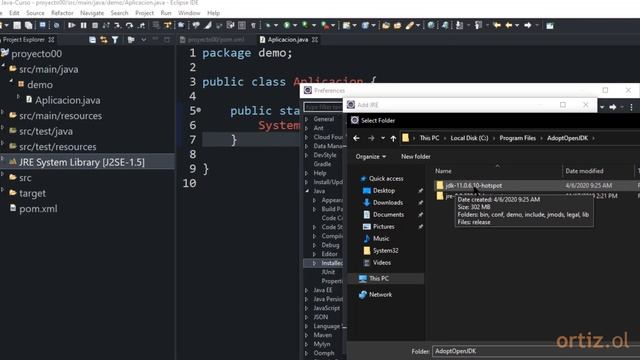Open the Window menu

(x=189, y=13)
